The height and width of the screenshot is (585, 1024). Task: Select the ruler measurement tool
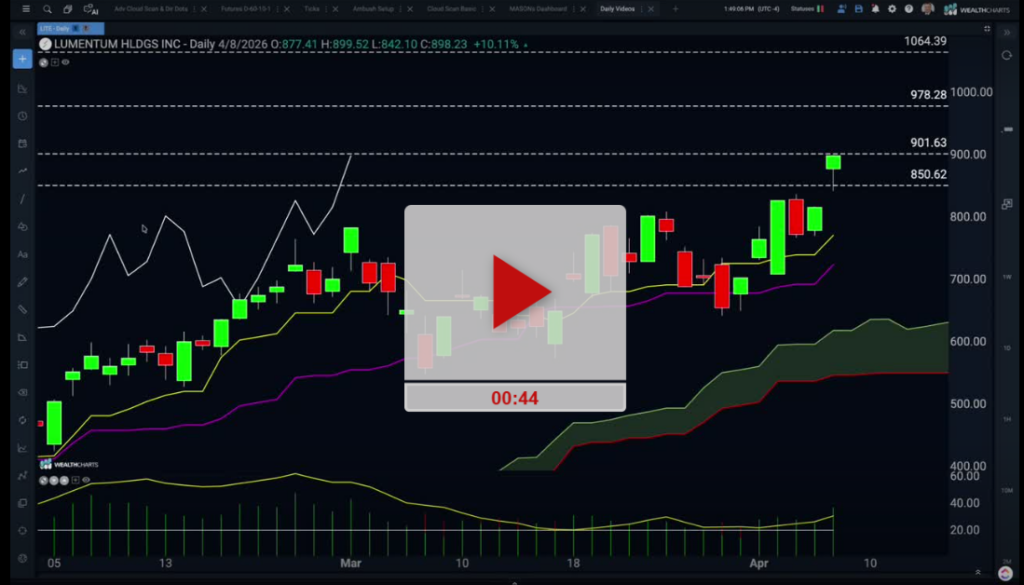coord(22,309)
